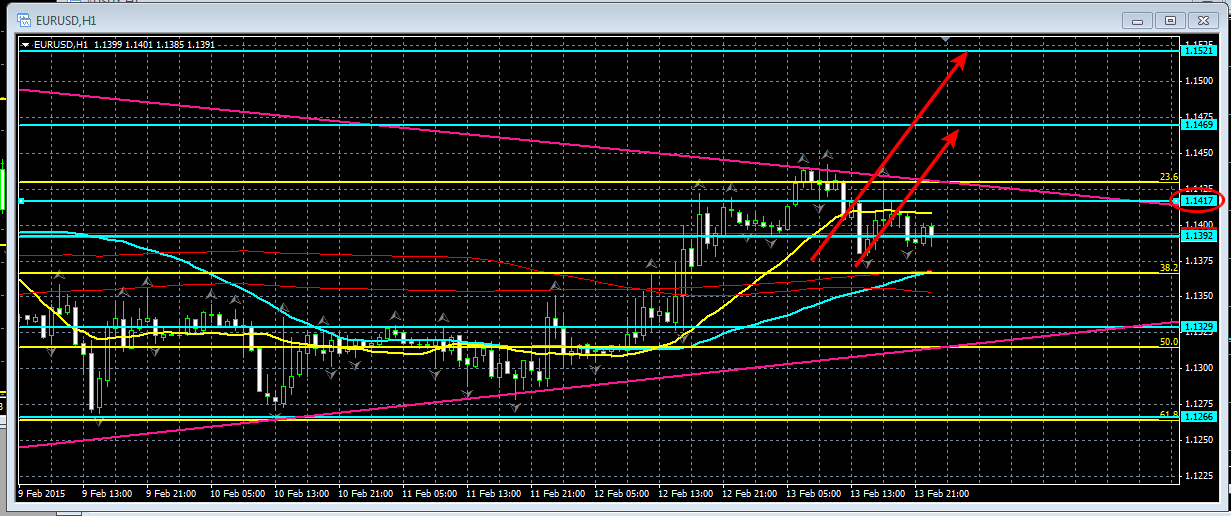
Task: Click the 1.1450 value on price scale
Action: [1200, 152]
